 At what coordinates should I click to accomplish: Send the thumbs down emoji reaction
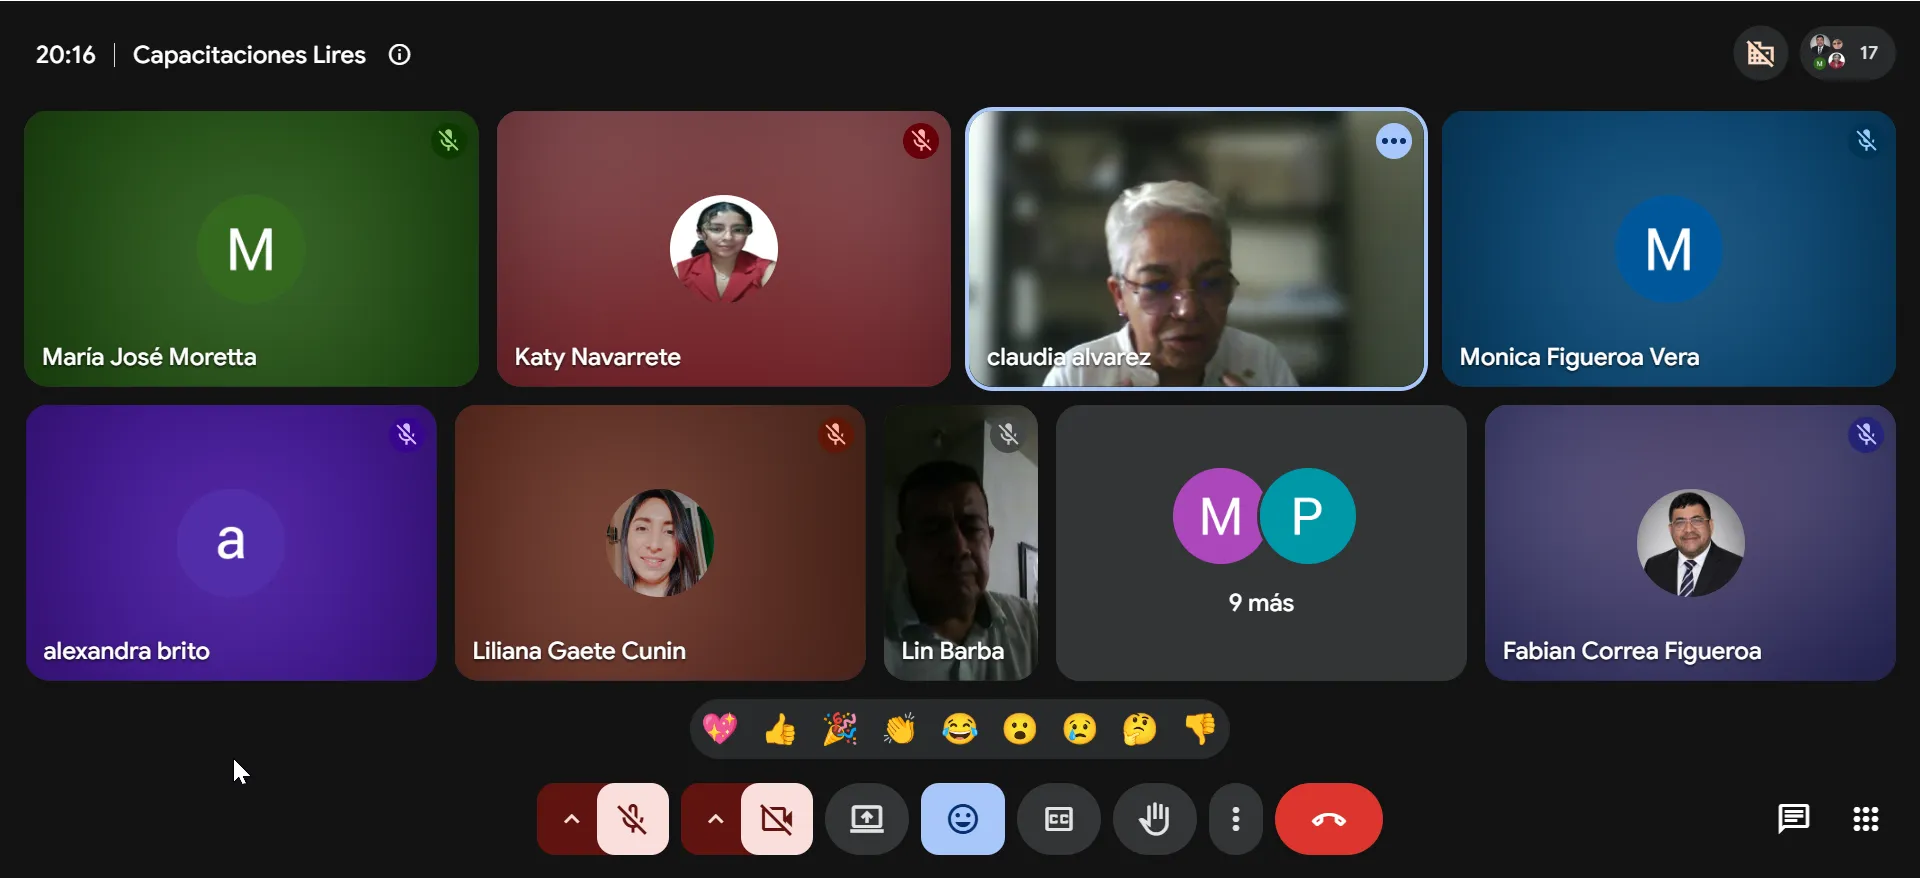tap(1200, 729)
